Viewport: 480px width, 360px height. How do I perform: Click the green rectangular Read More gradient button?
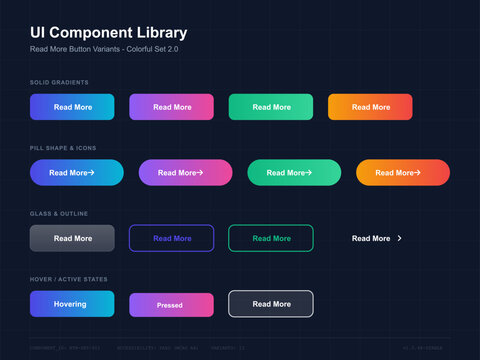271,107
